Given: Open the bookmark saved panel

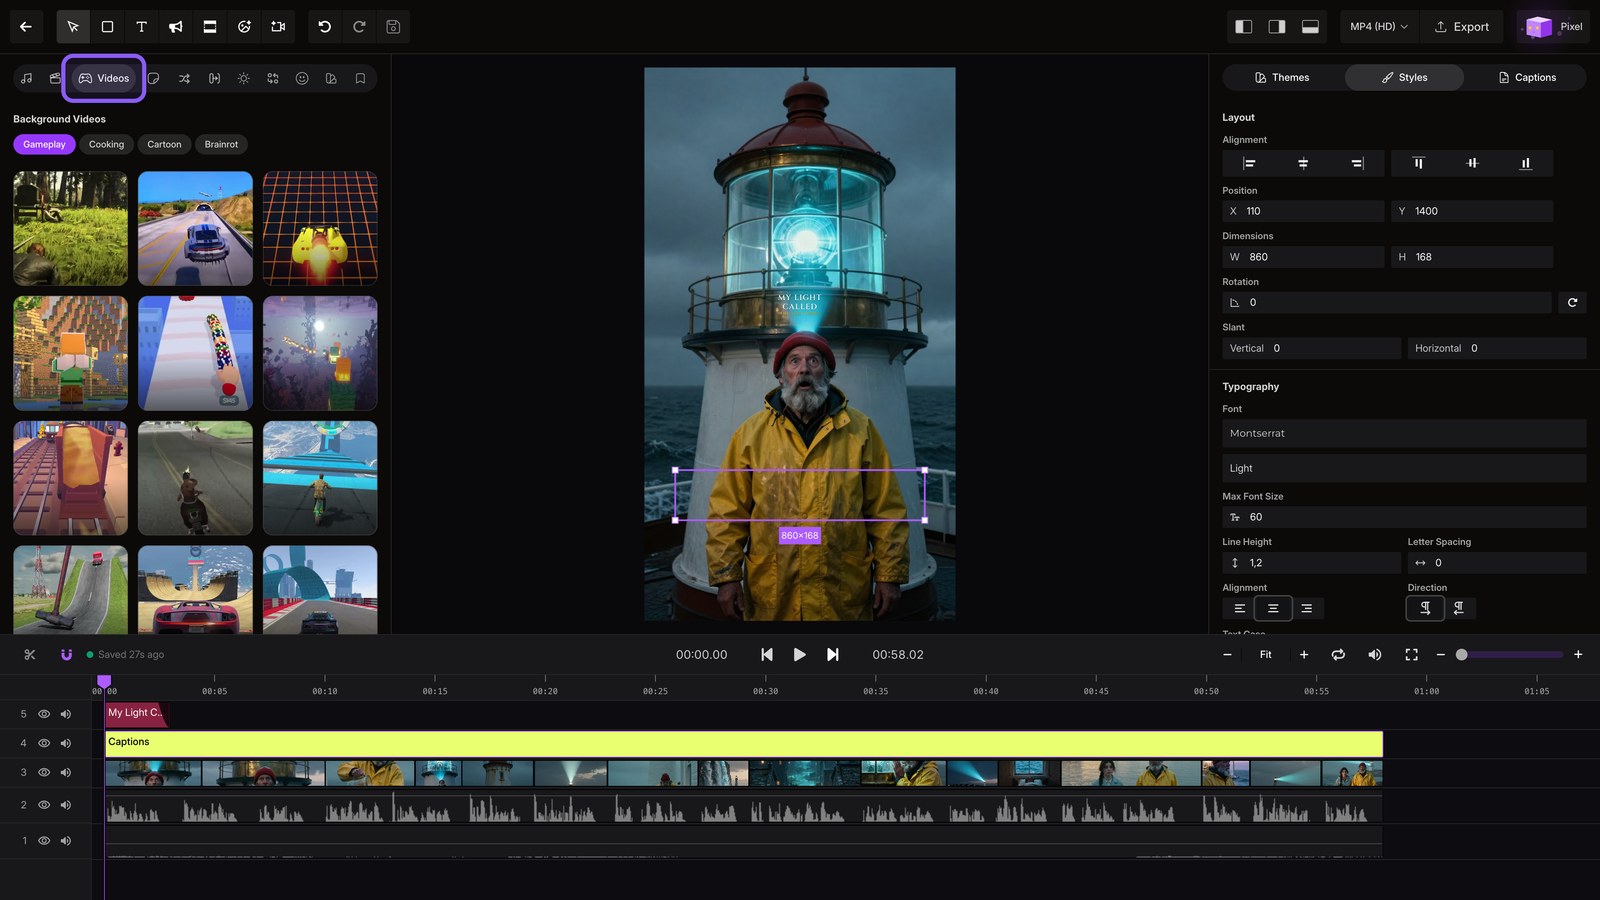Looking at the screenshot, I should point(360,78).
